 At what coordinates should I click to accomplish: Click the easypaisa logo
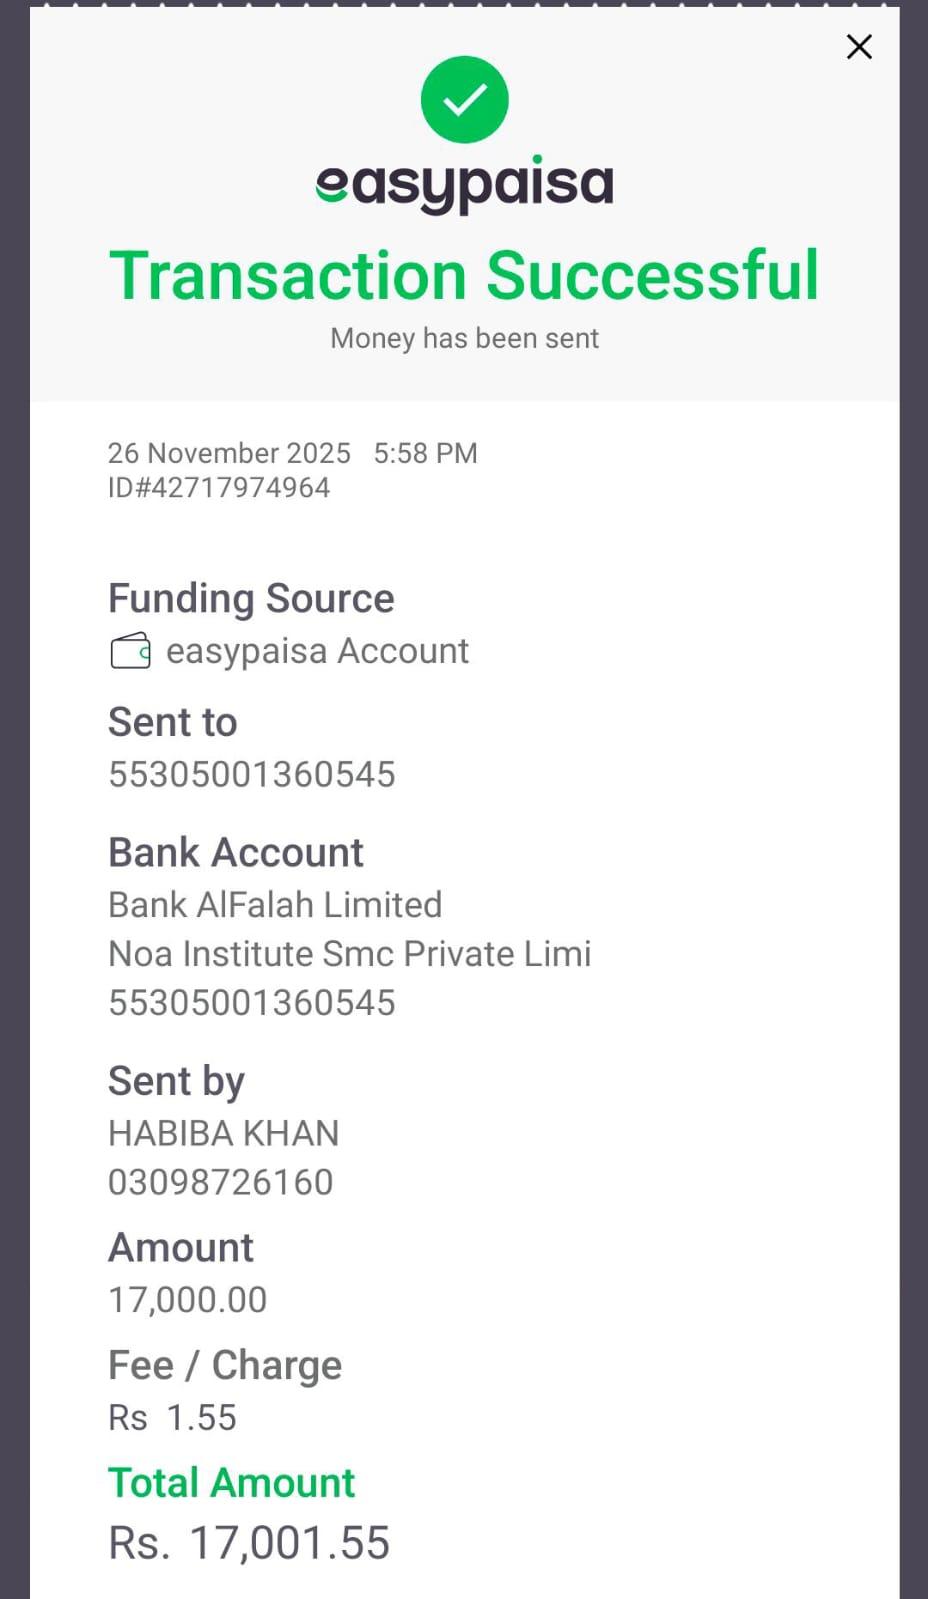(x=464, y=185)
